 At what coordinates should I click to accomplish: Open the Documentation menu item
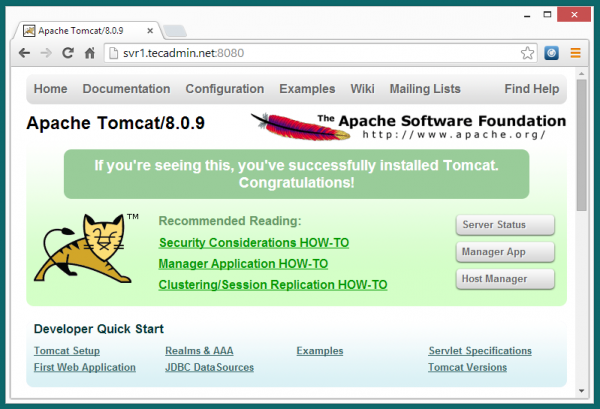click(126, 89)
